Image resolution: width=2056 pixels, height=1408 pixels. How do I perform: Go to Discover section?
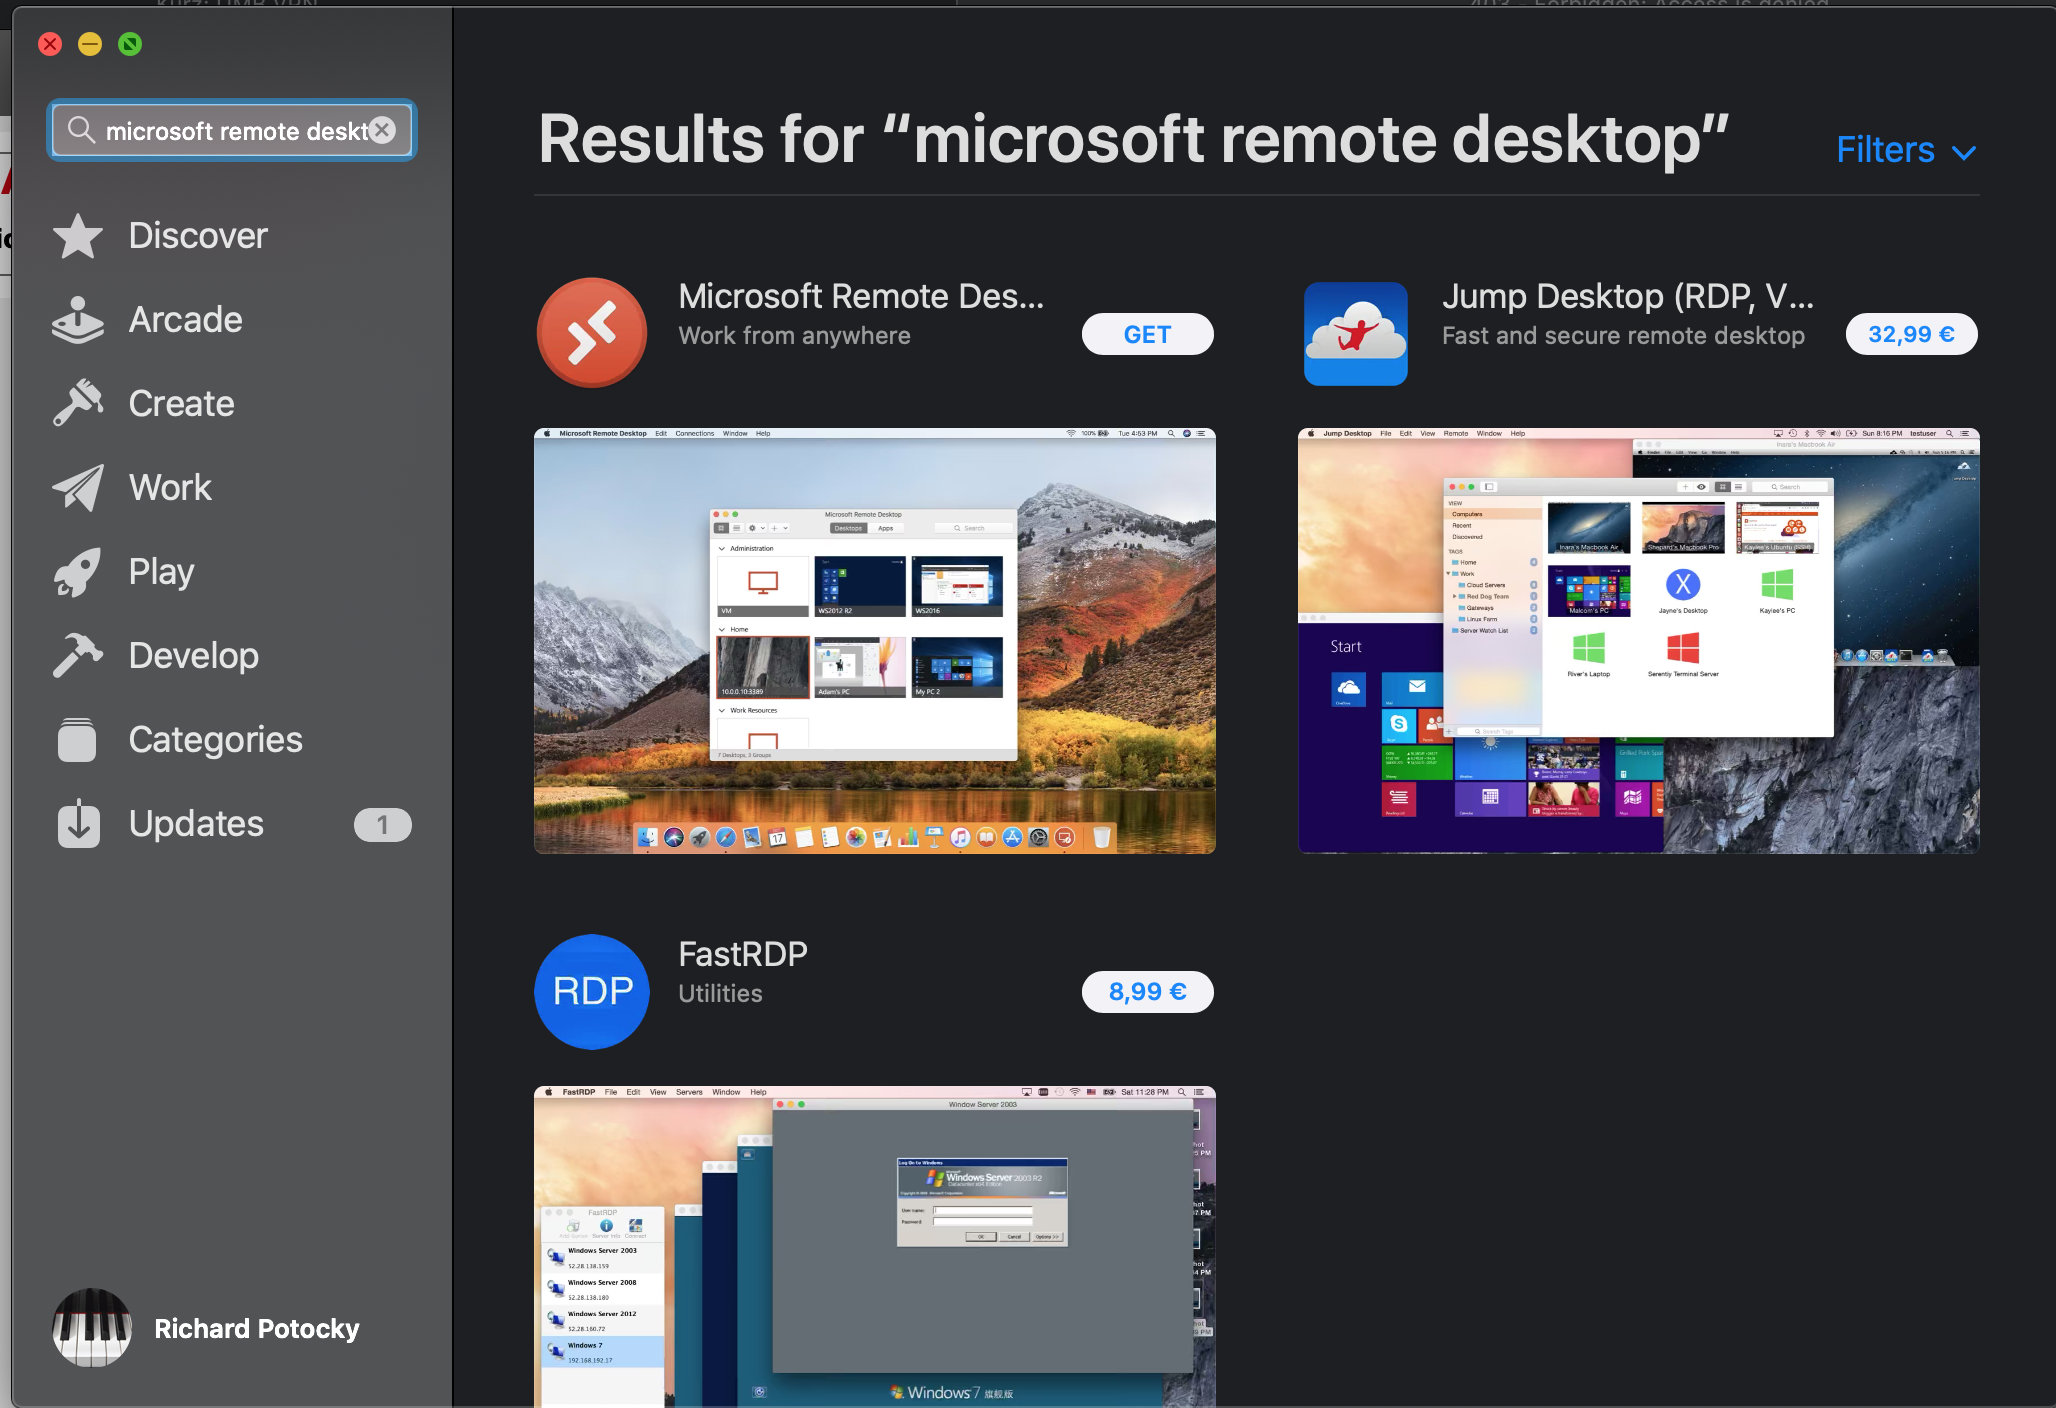(198, 236)
